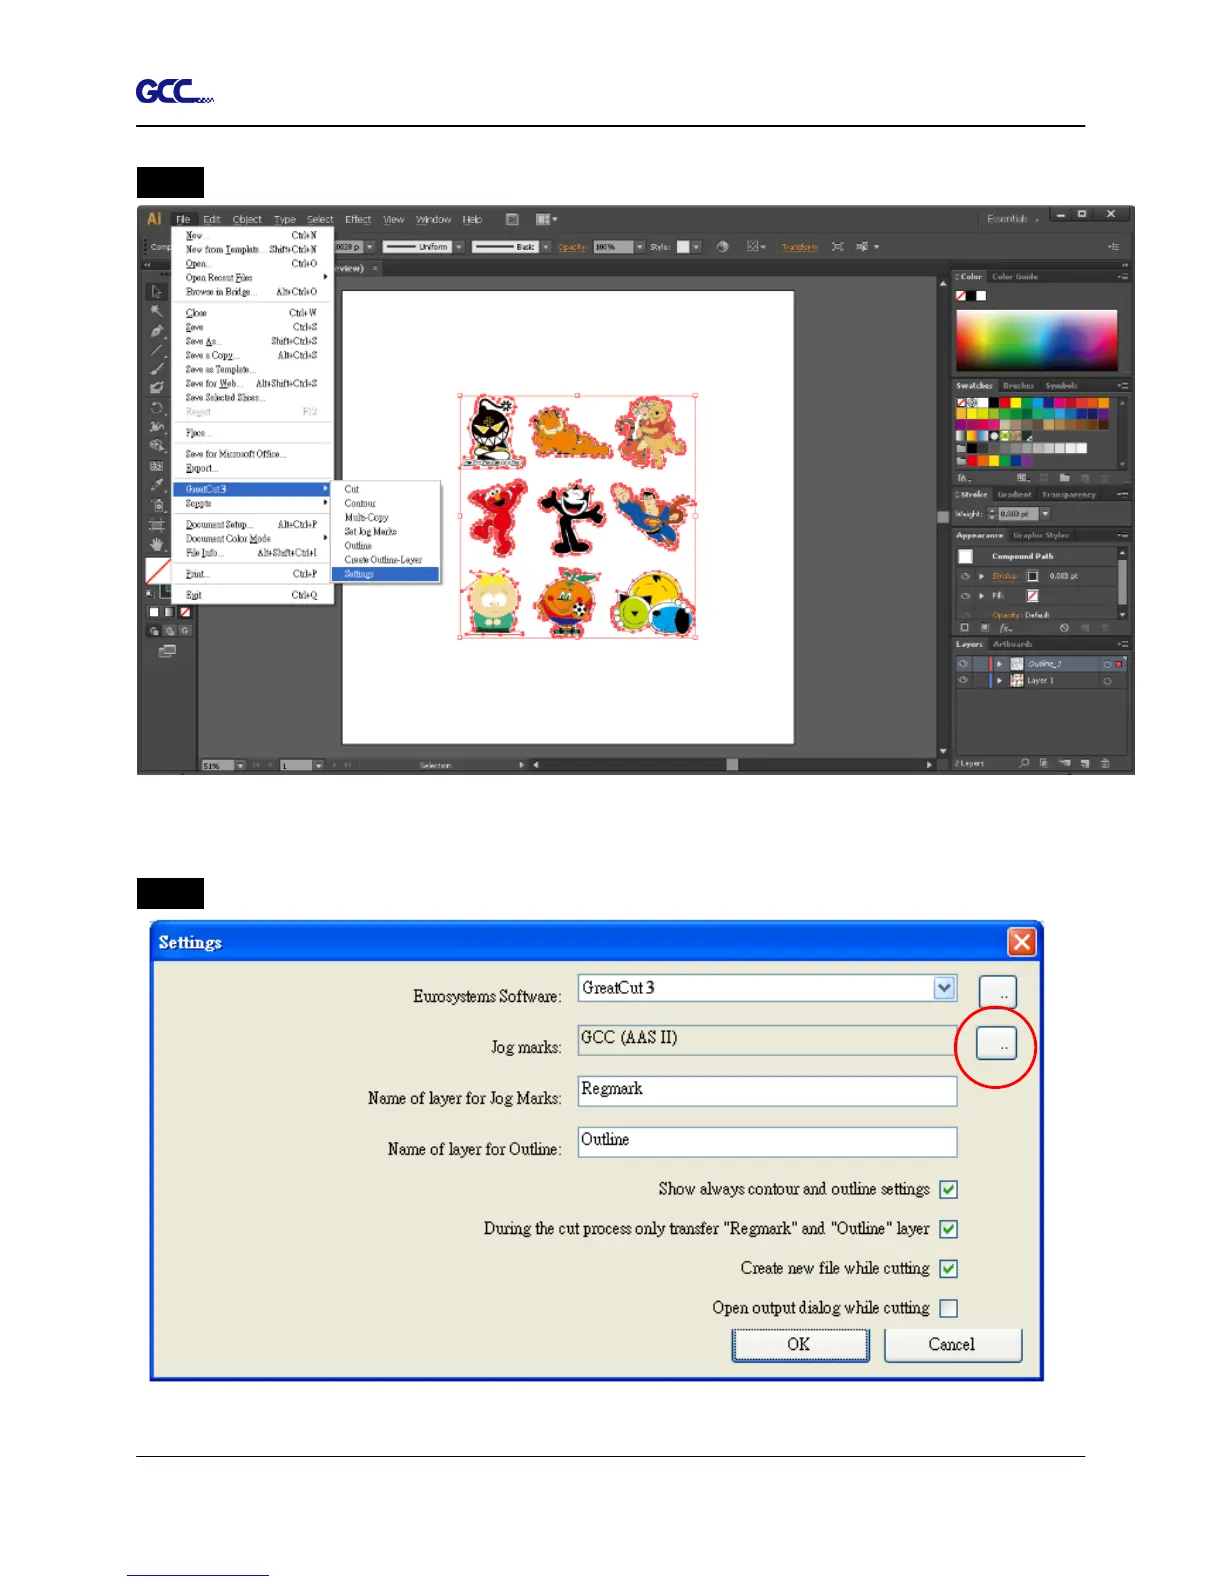Click the browse button beside Jog marks

click(x=997, y=1044)
